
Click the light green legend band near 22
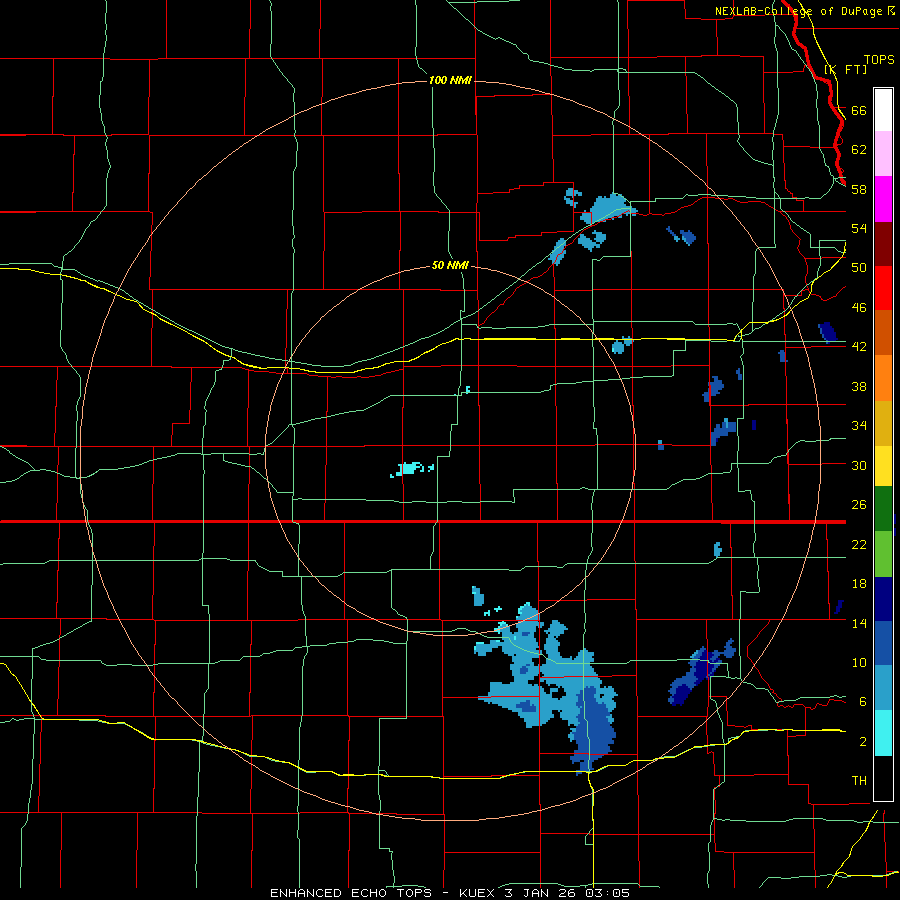[x=883, y=554]
